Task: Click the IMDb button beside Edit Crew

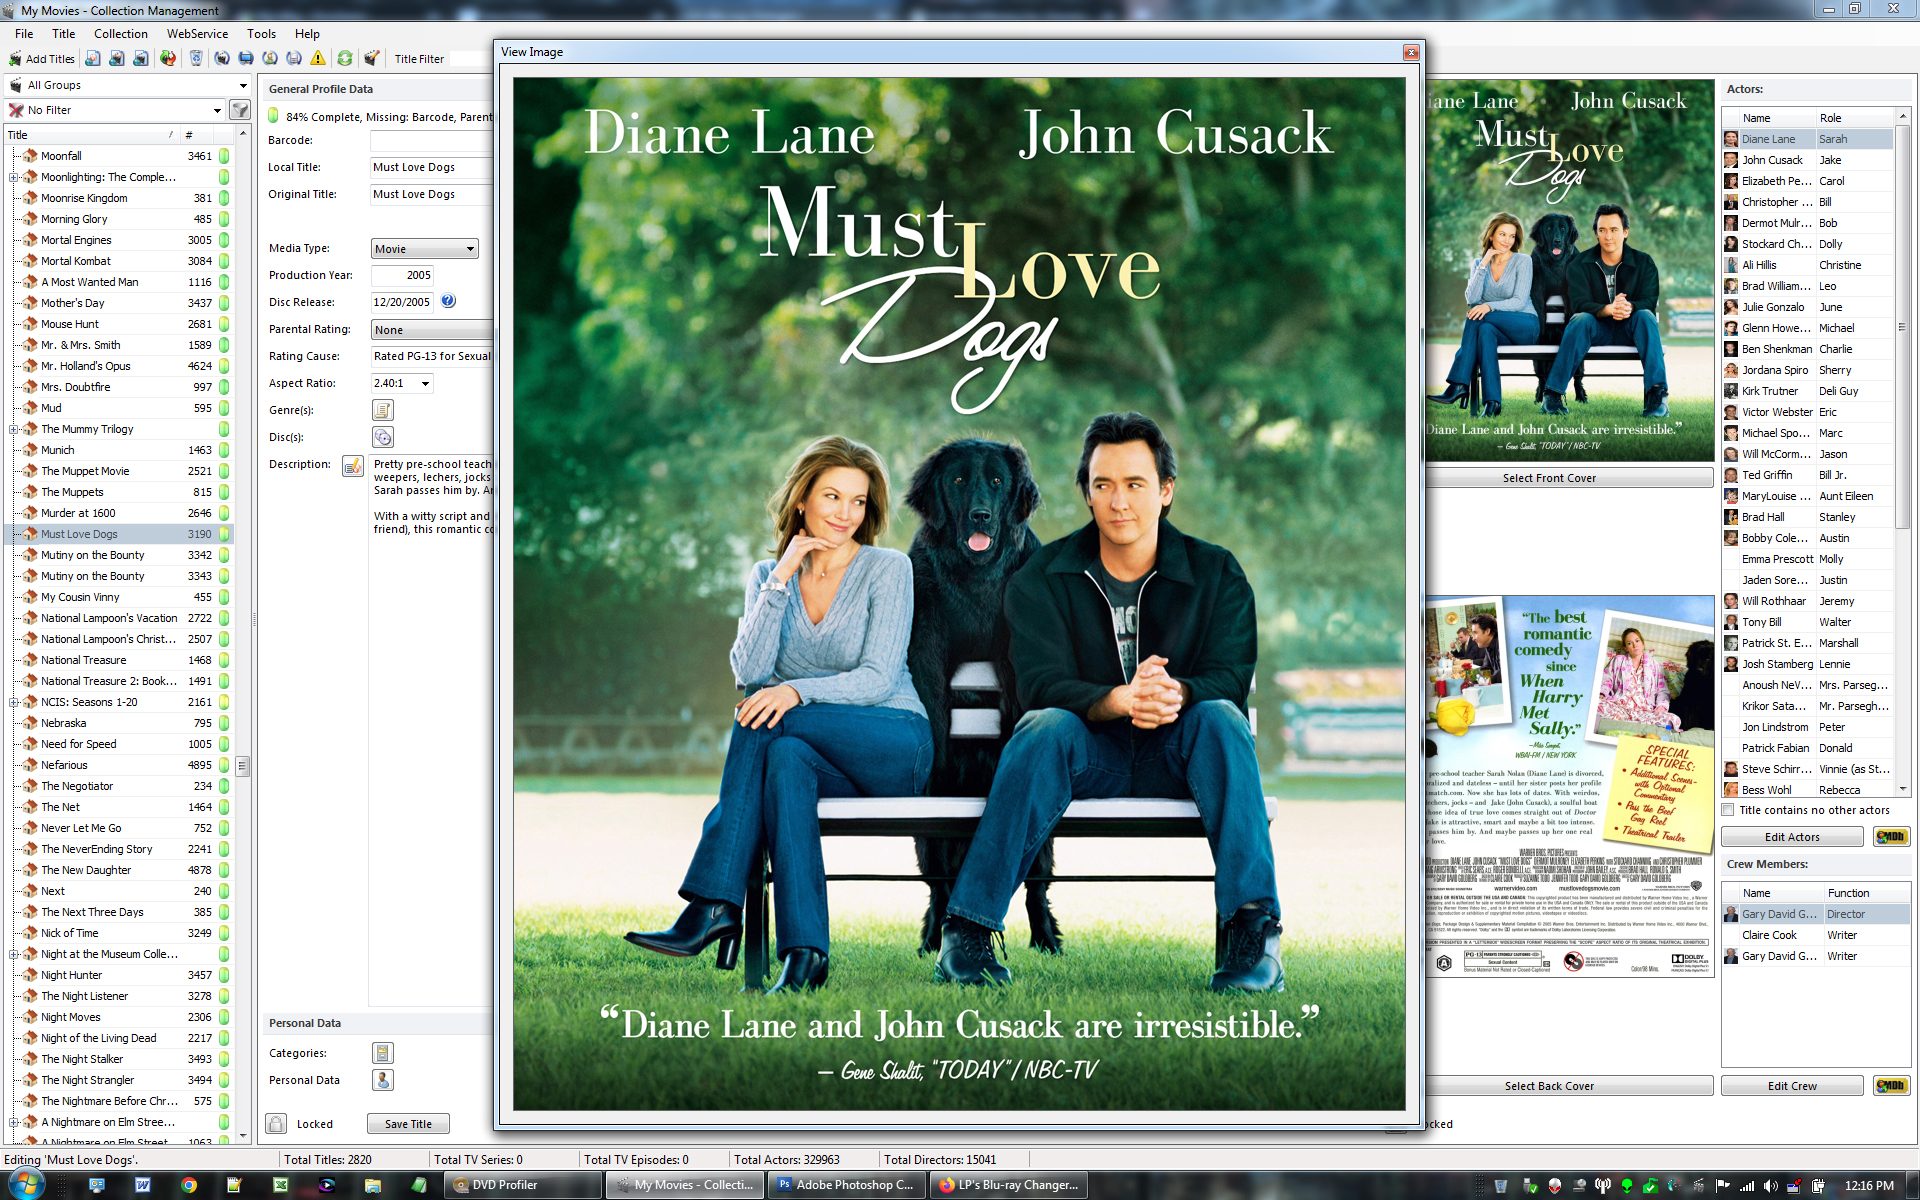Action: click(1891, 1086)
